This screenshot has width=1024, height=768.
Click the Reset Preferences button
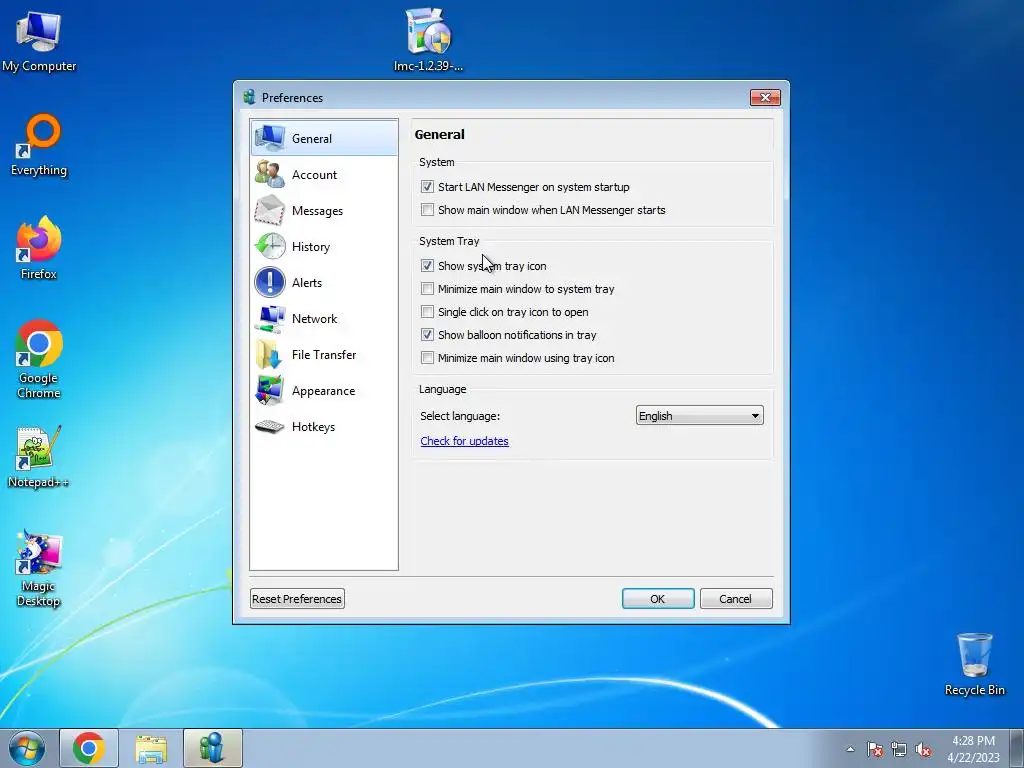[297, 599]
